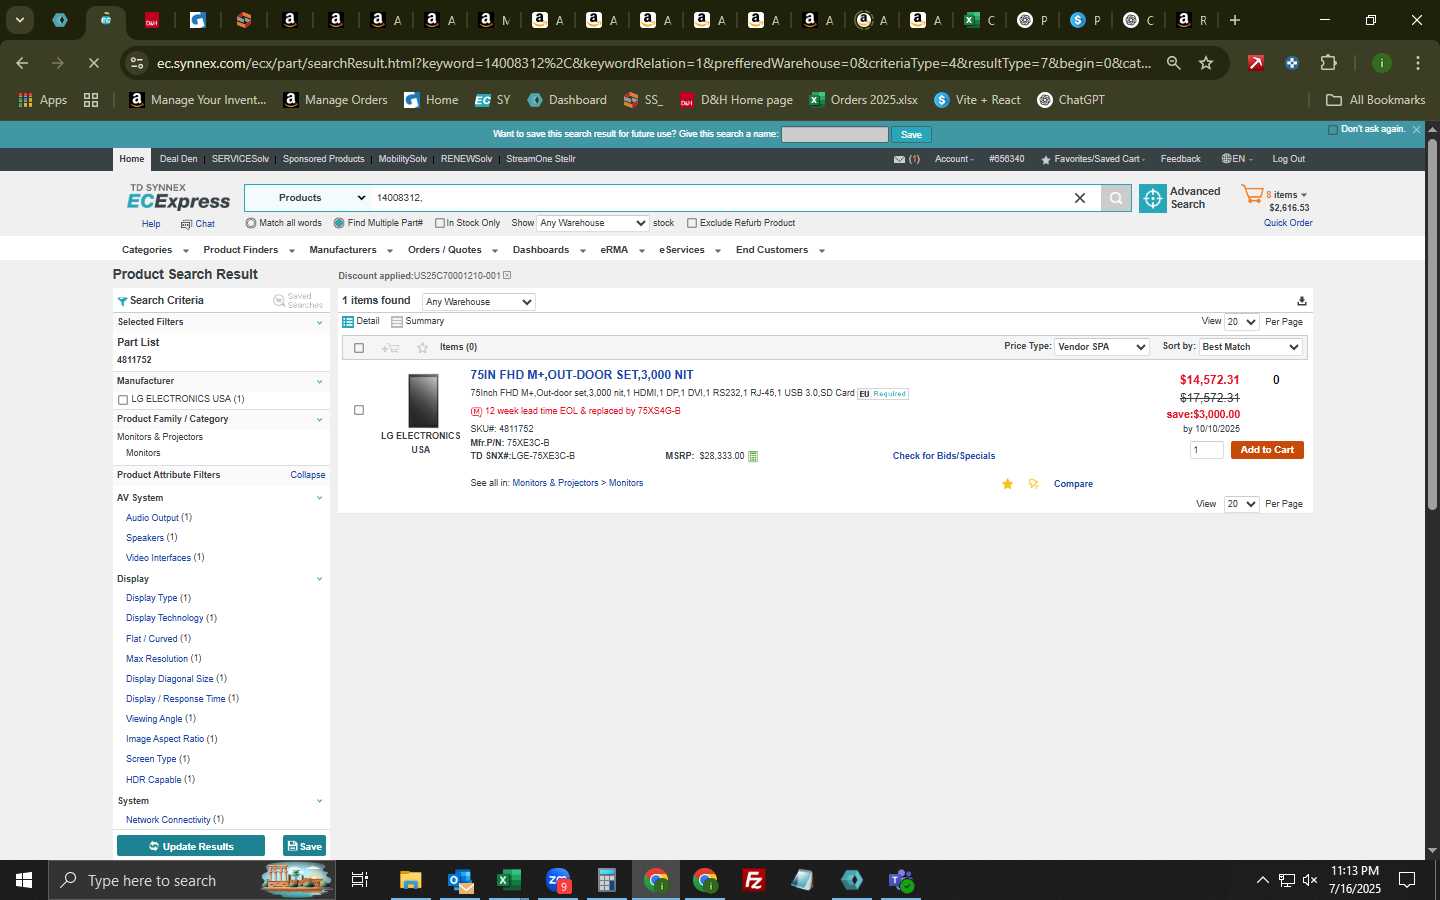Check In Stock Only checkbox

click(x=440, y=223)
